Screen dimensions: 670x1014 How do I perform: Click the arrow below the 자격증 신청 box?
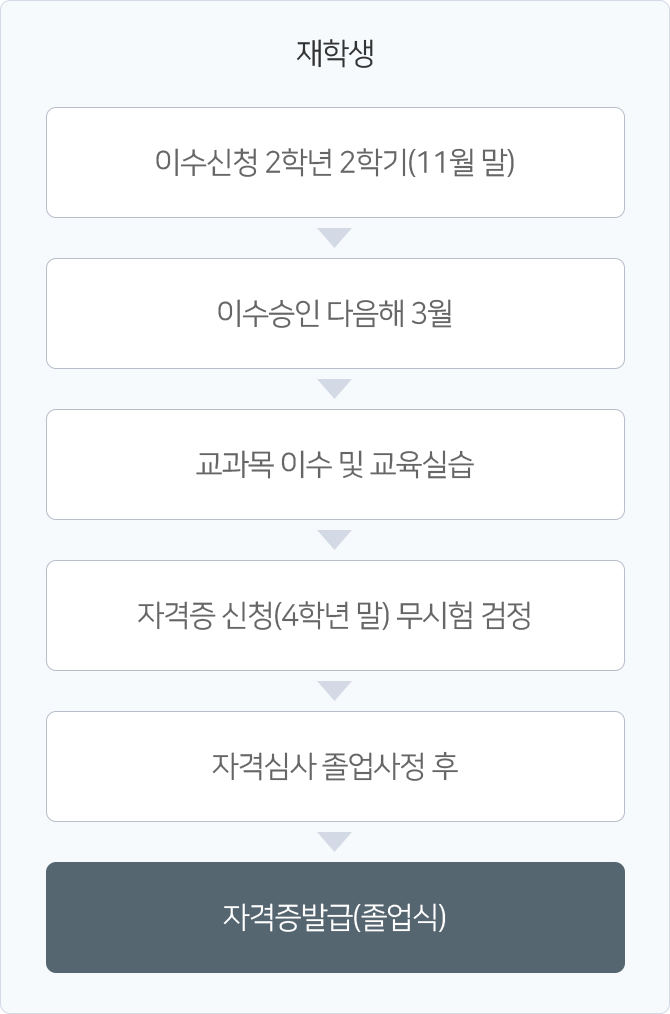pyautogui.click(x=335, y=691)
